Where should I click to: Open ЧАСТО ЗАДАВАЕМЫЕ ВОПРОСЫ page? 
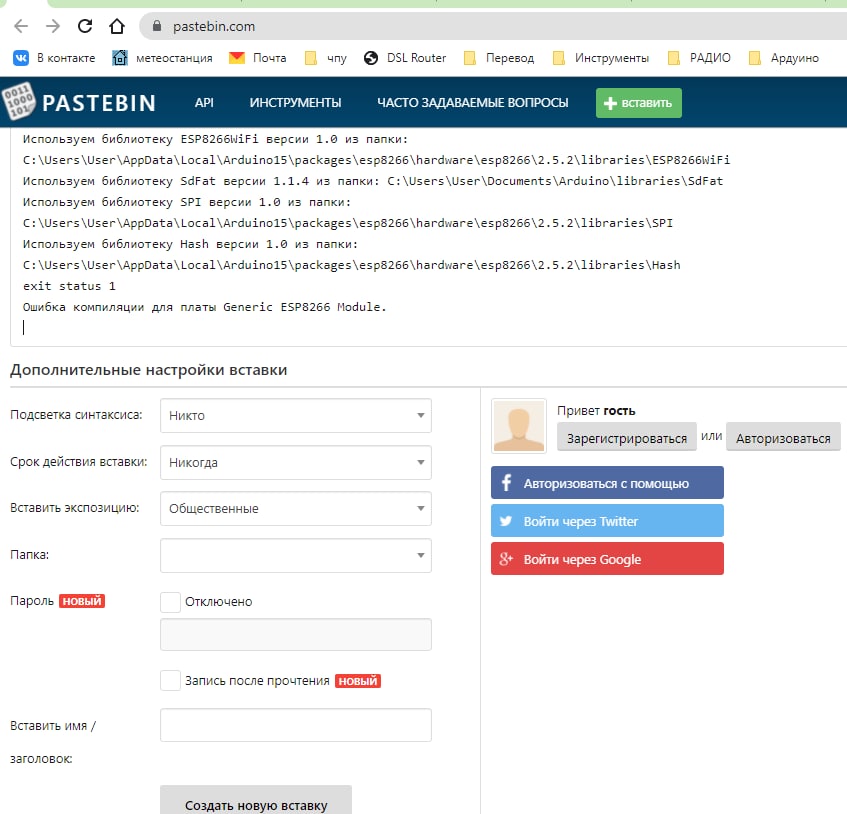[473, 103]
